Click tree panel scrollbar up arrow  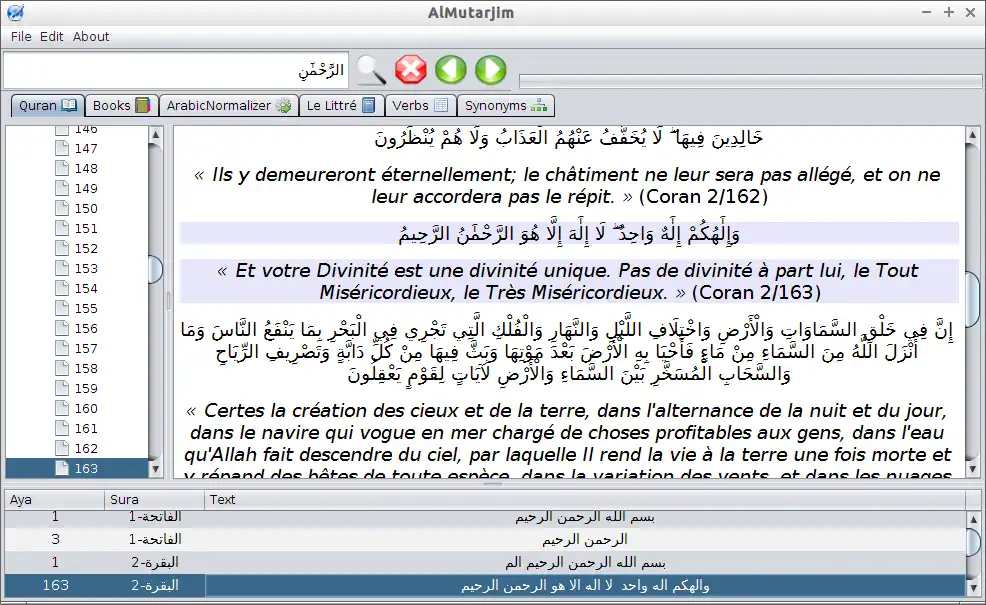pyautogui.click(x=155, y=134)
